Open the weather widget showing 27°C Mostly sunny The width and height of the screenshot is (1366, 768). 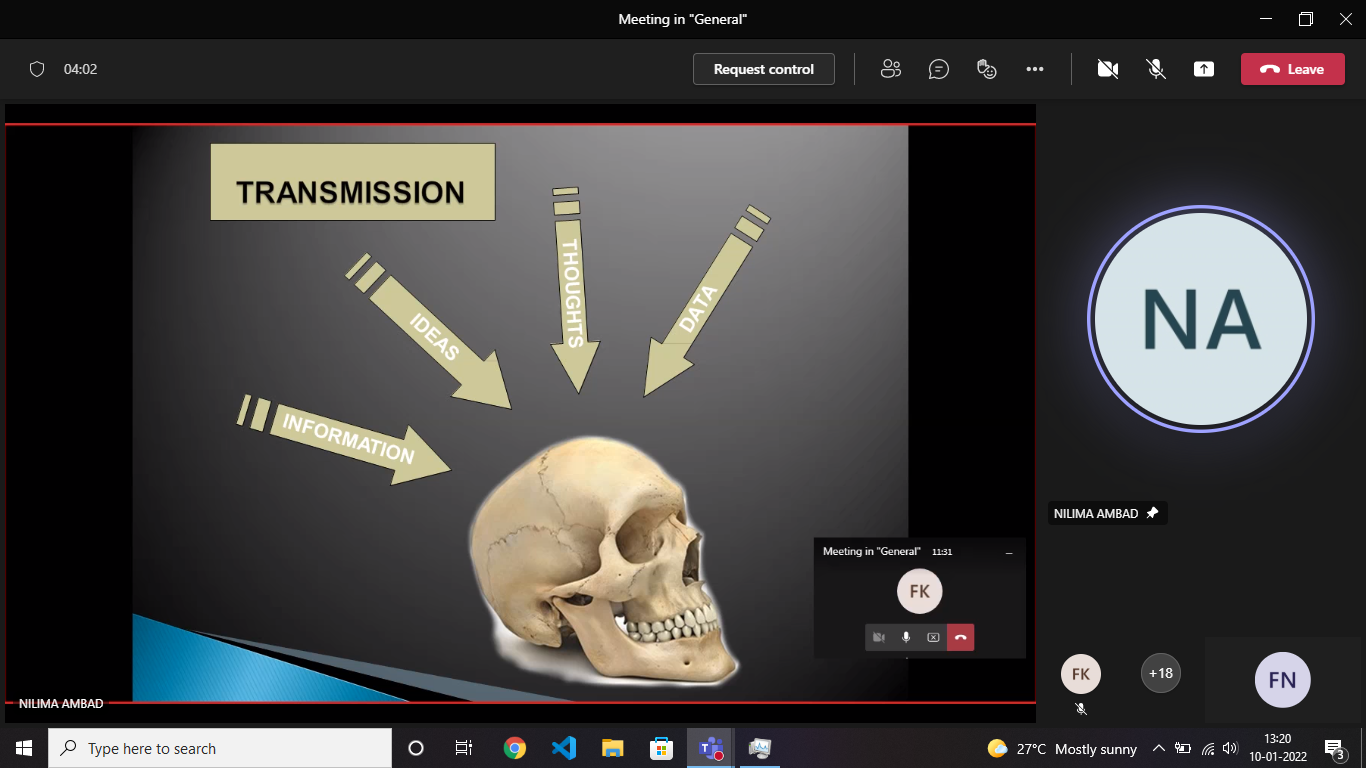[x=1062, y=748]
